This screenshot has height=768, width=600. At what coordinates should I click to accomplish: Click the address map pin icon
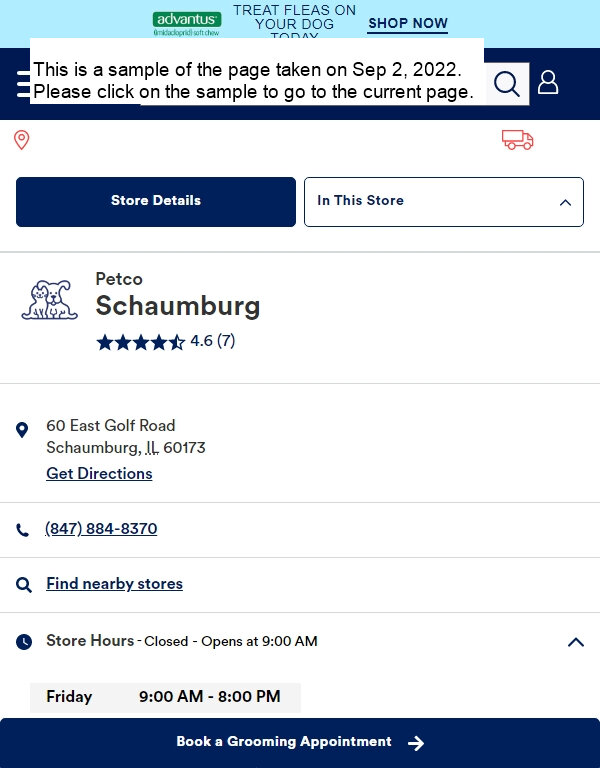(22, 430)
